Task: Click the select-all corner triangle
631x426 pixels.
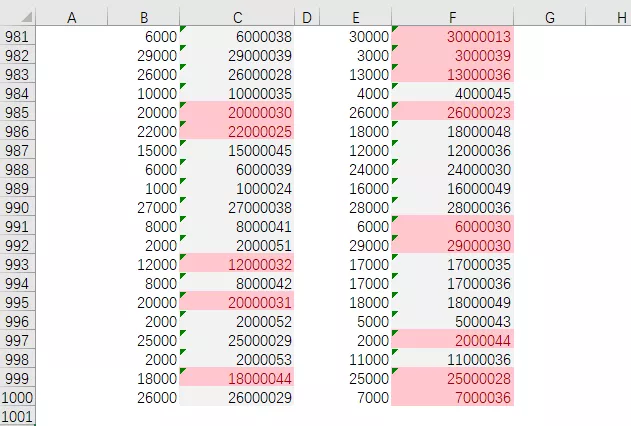Action: 27,17
